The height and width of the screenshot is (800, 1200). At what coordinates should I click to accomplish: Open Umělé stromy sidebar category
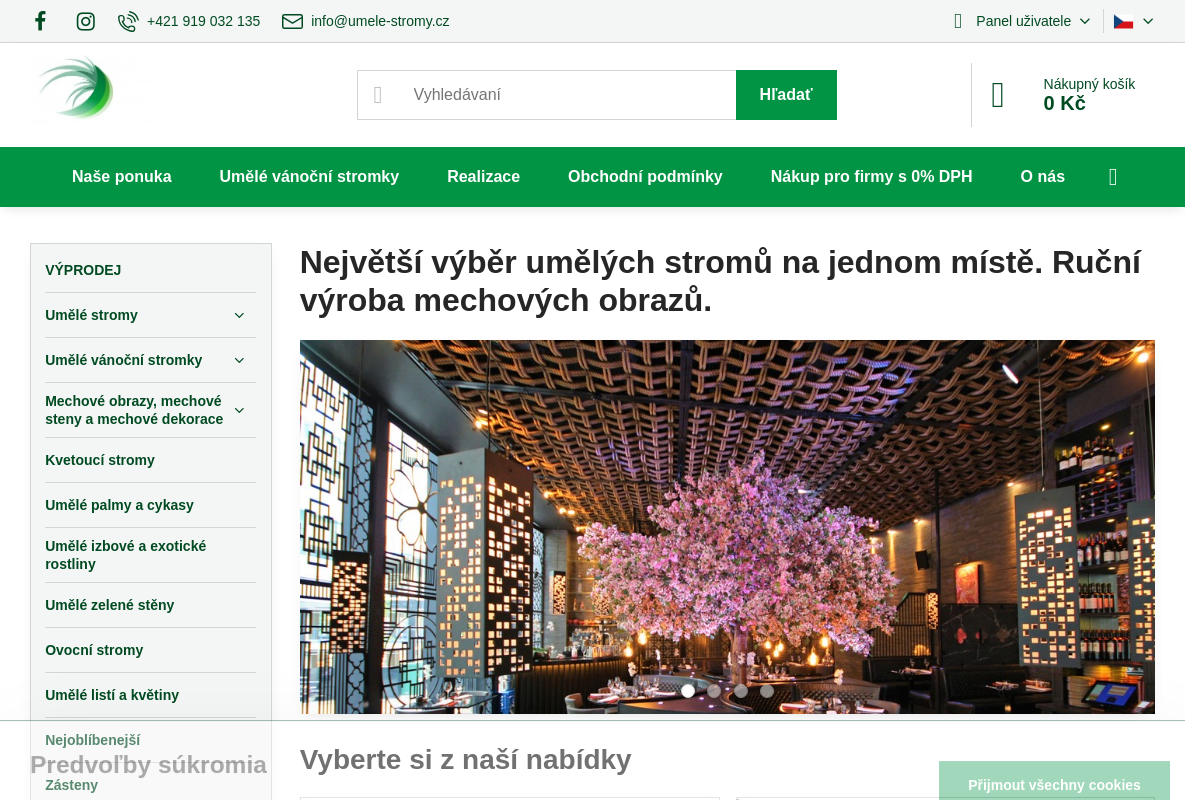[91, 315]
